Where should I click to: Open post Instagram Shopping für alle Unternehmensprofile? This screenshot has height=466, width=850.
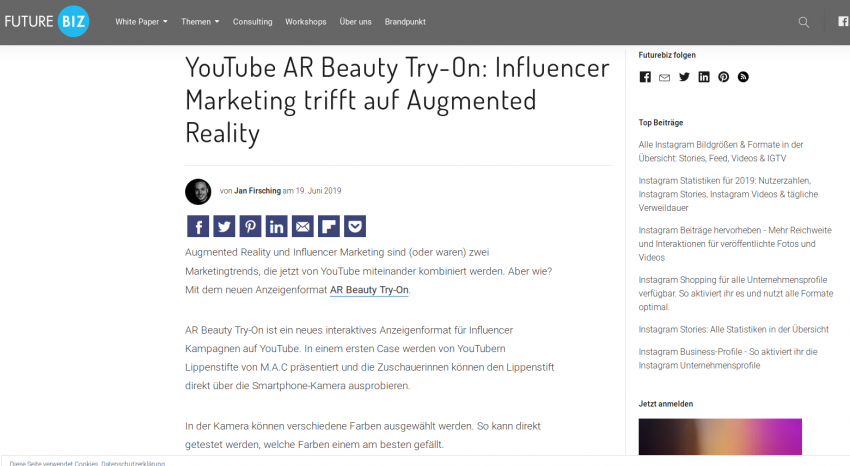tap(736, 293)
